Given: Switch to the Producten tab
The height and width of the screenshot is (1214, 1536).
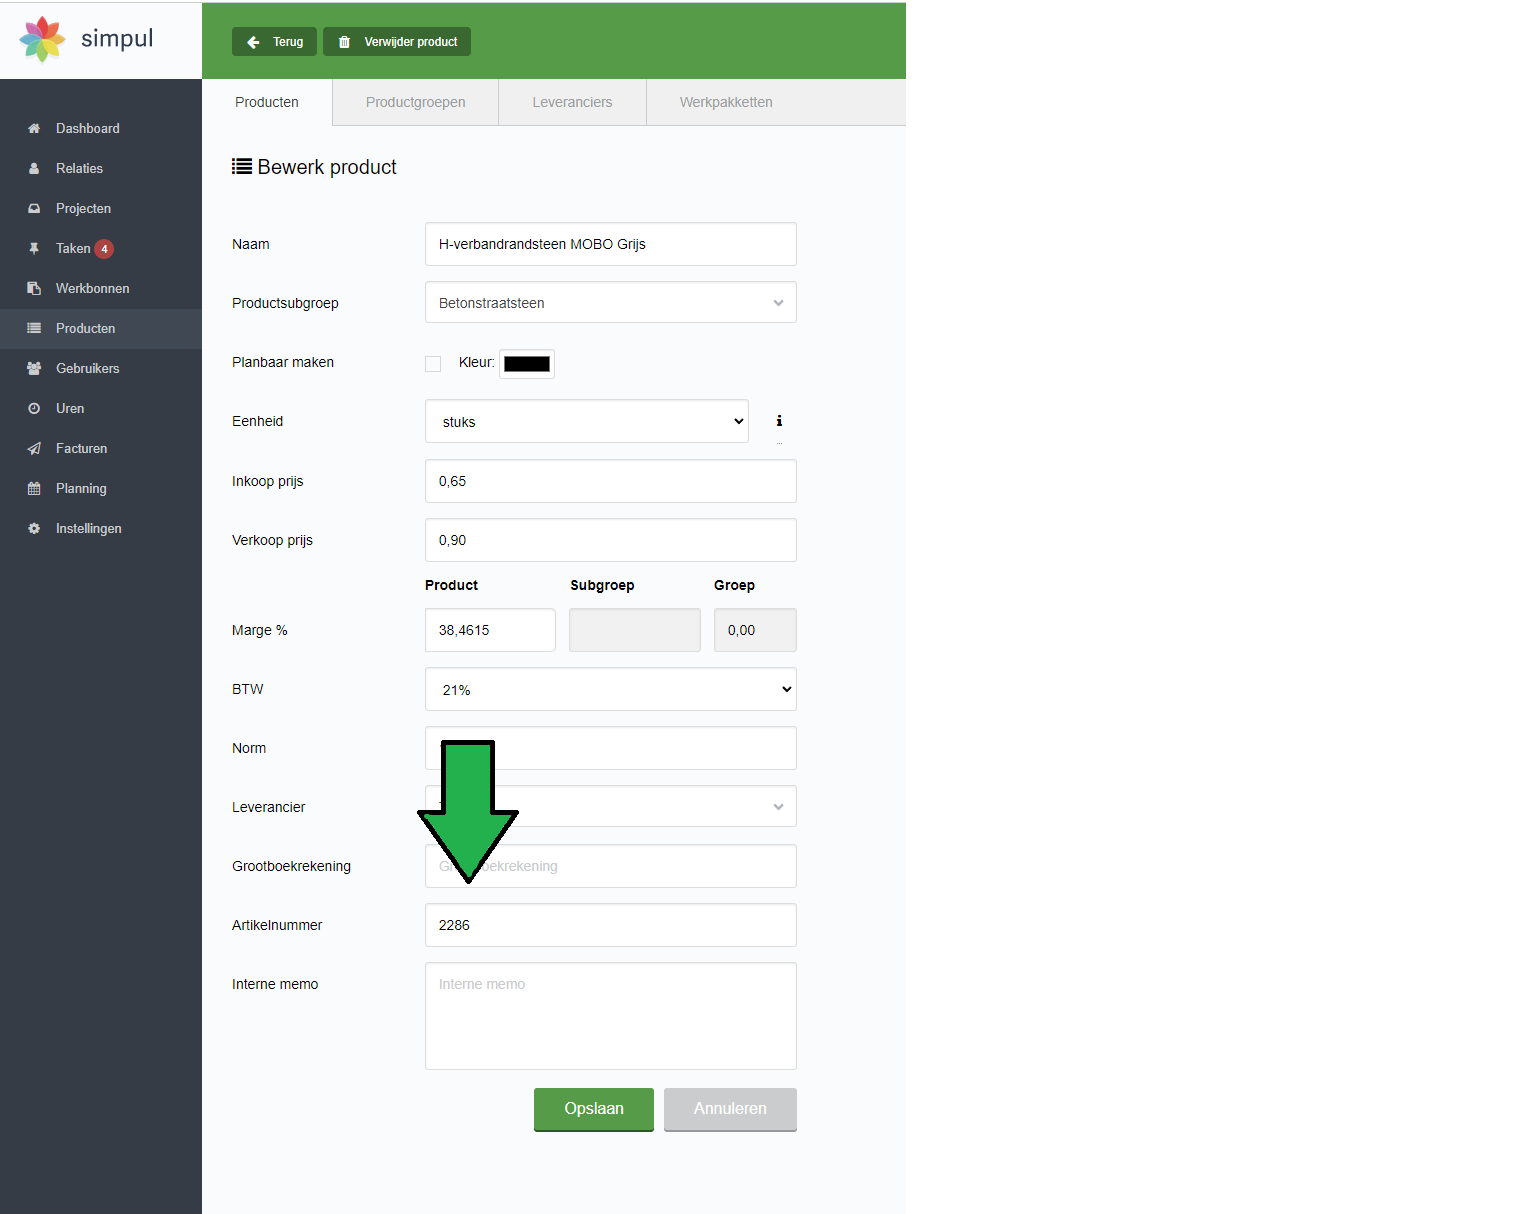Looking at the screenshot, I should pos(267,102).
